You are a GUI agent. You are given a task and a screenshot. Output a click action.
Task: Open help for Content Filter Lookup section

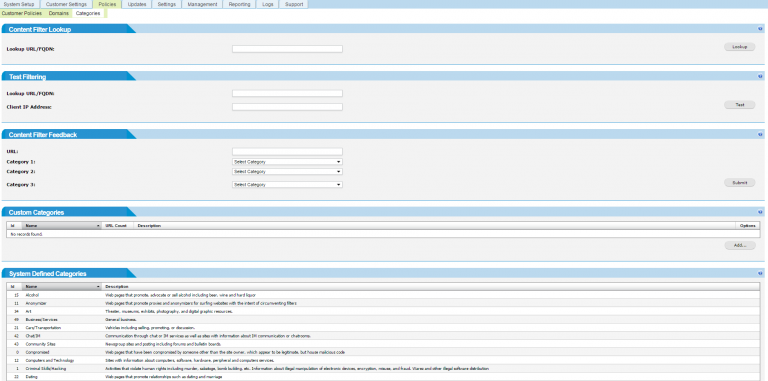pyautogui.click(x=760, y=29)
